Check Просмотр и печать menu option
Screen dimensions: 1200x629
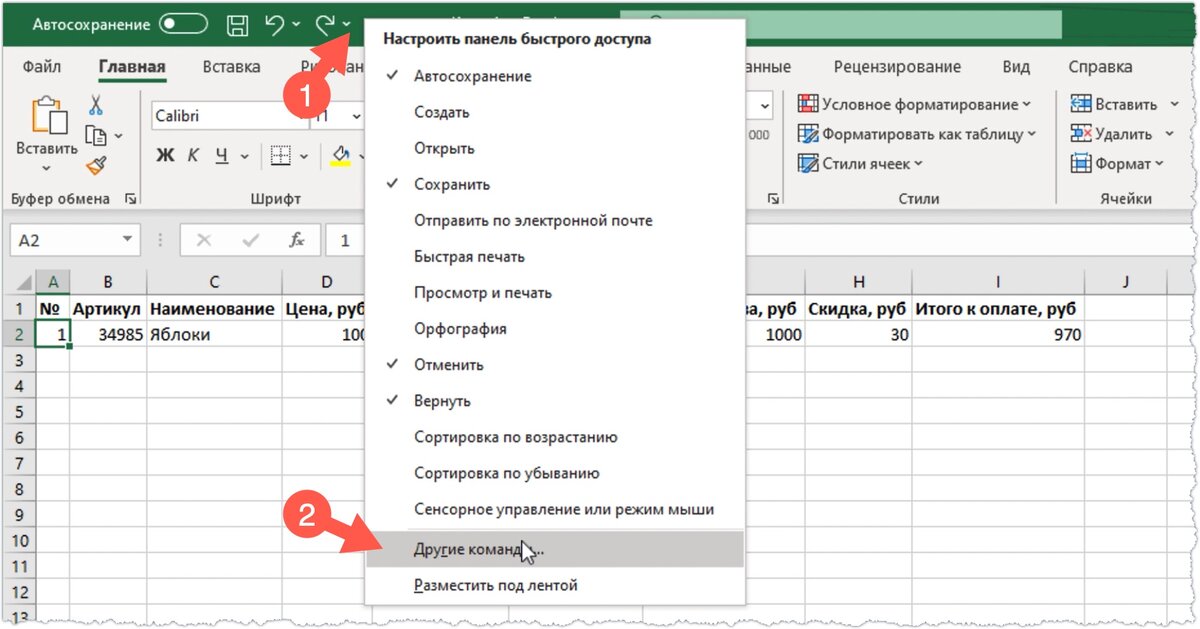pyautogui.click(x=555, y=293)
